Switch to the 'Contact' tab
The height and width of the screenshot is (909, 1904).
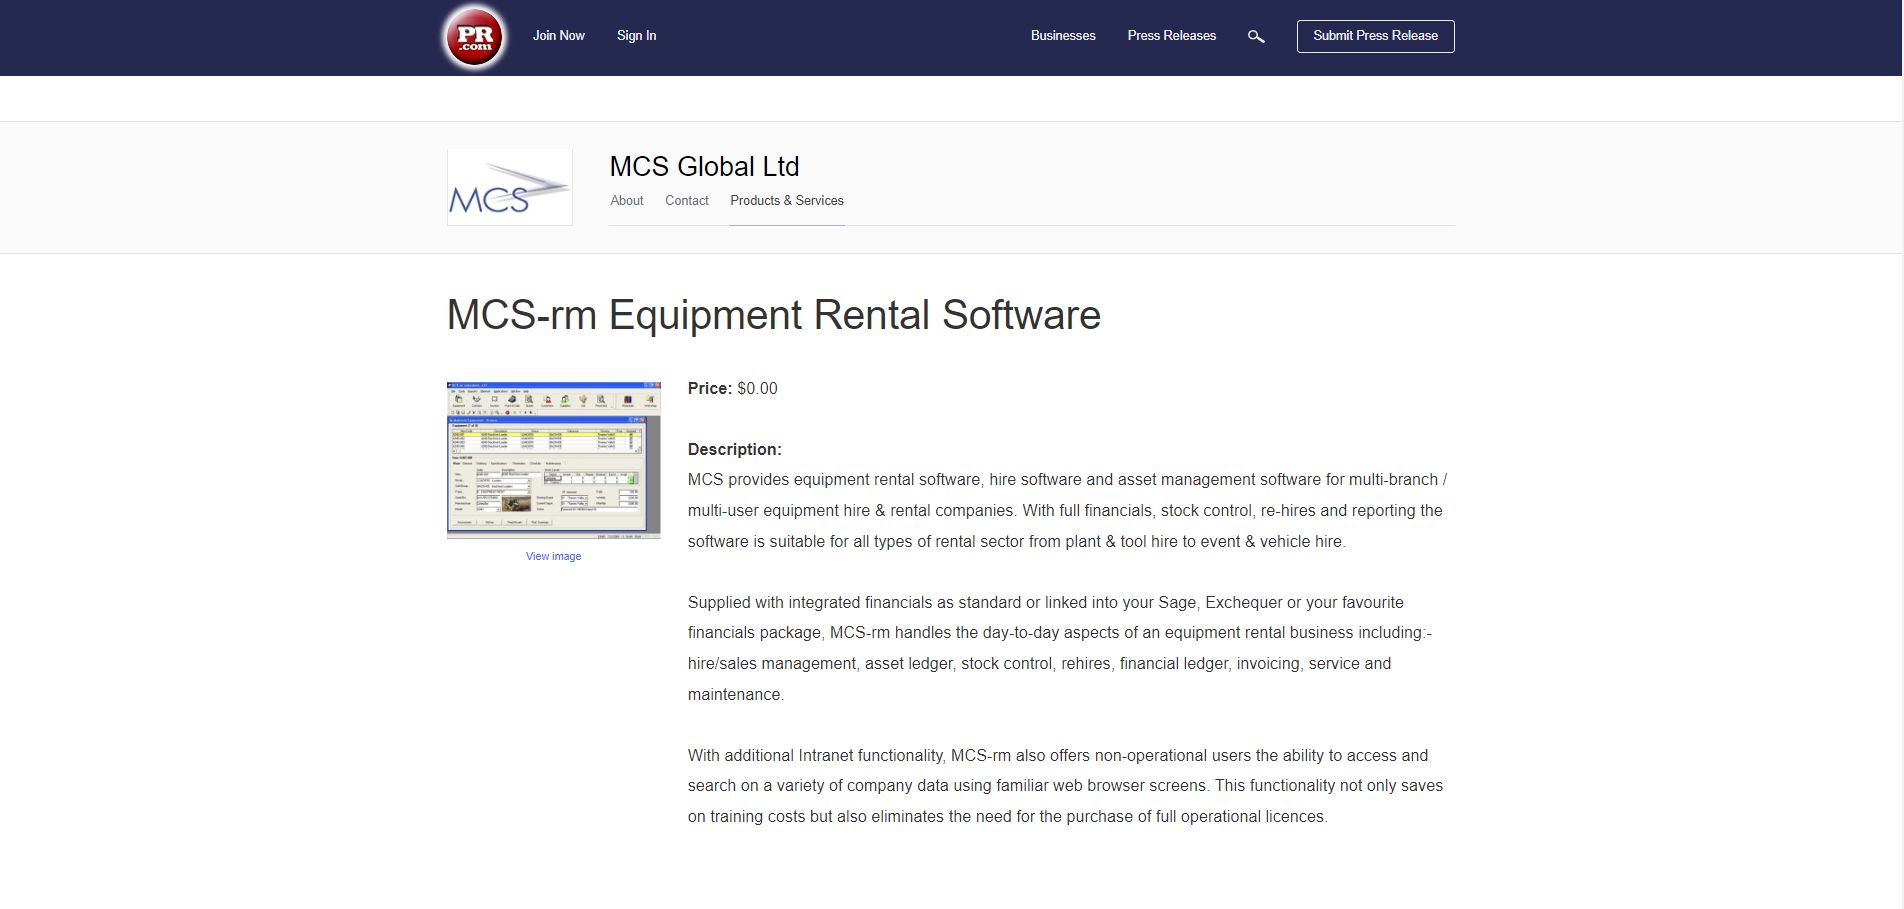[x=686, y=200]
